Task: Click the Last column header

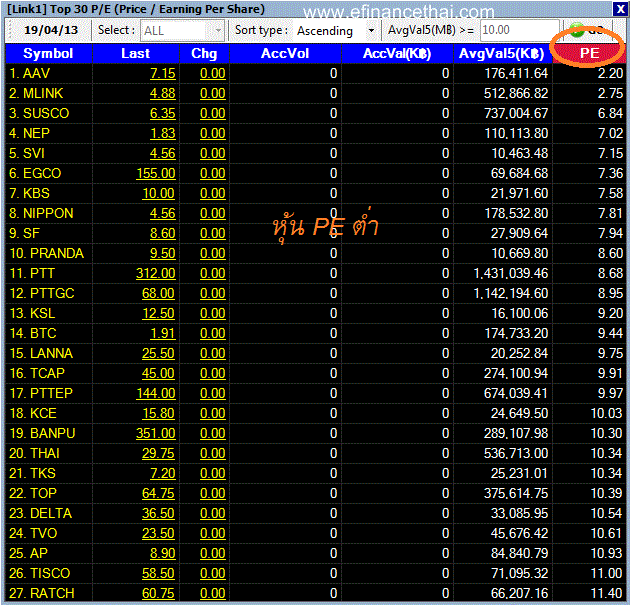Action: point(136,54)
